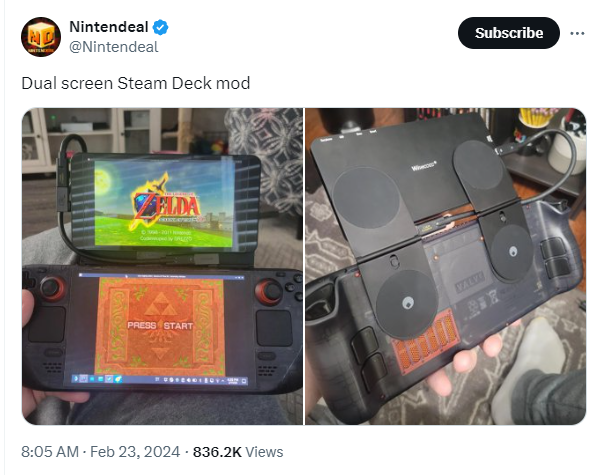Click the left red analog stick in photo
This screenshot has height=475, width=600.
(x=53, y=287)
